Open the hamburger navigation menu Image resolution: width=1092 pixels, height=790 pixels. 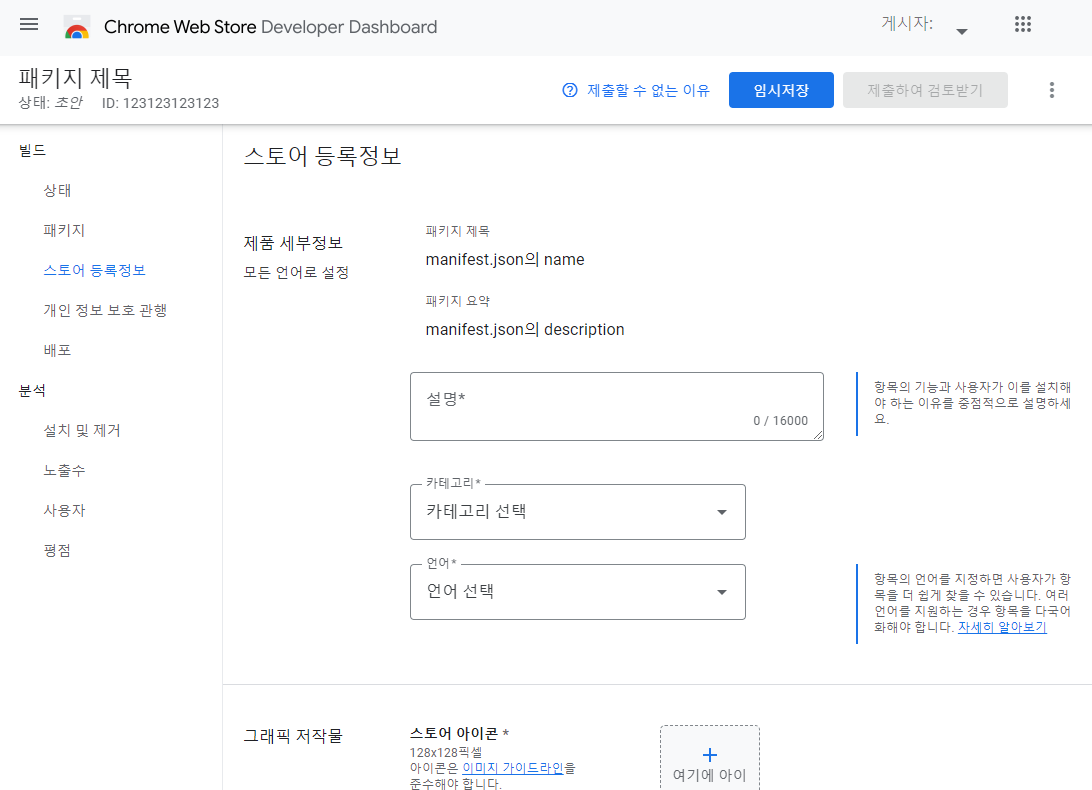pyautogui.click(x=29, y=25)
